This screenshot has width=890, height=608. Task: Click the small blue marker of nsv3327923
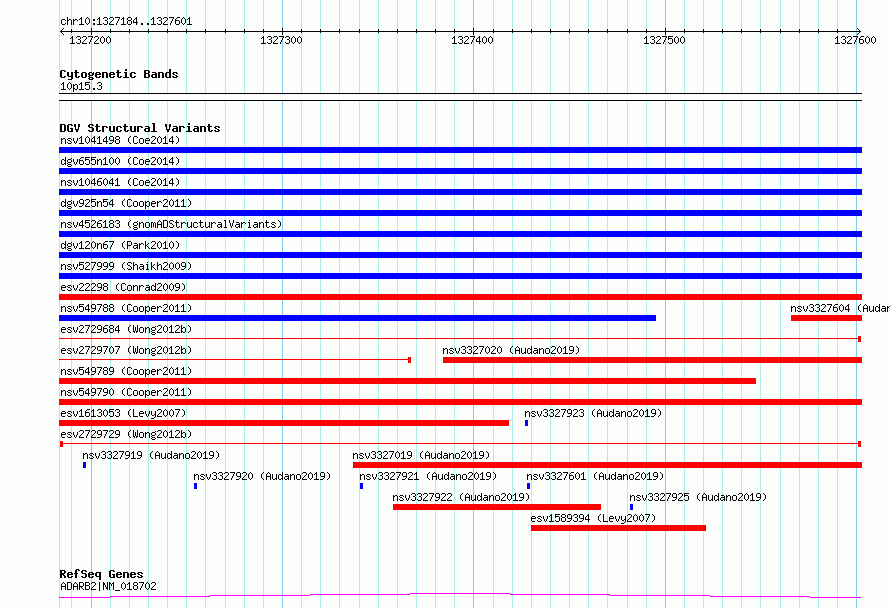527,423
